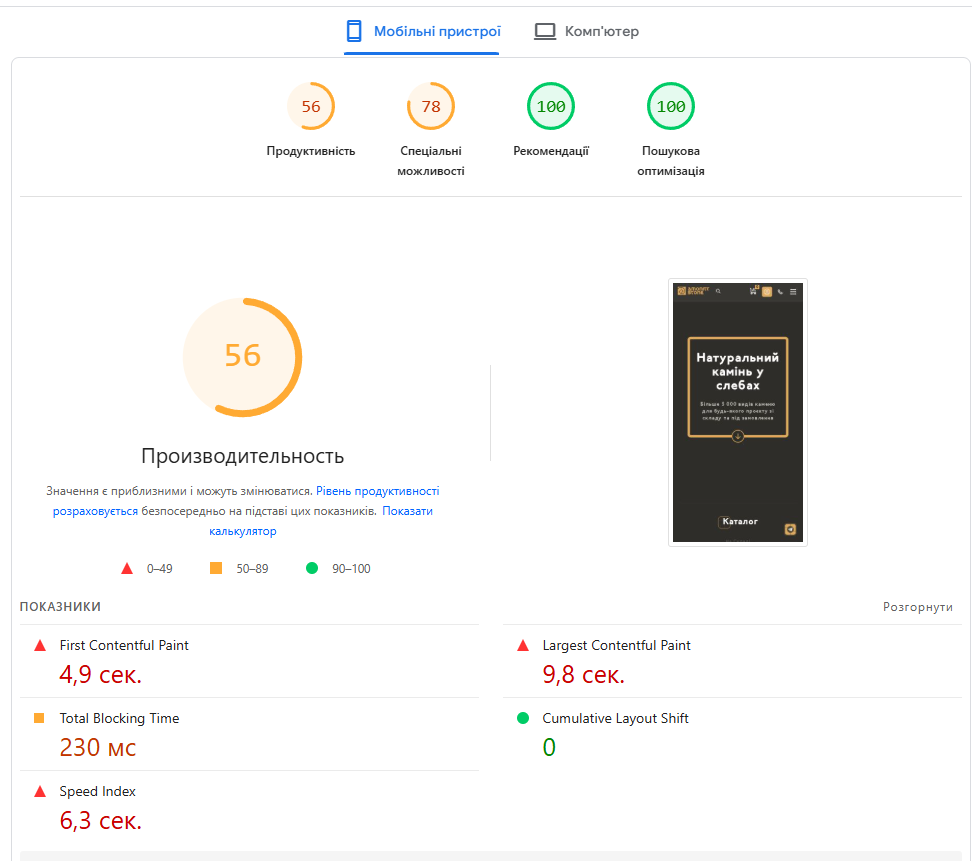Screen dimensions: 972x861
Task: Open the Пошукова оптимізація score gauge showing 100
Action: pyautogui.click(x=671, y=106)
